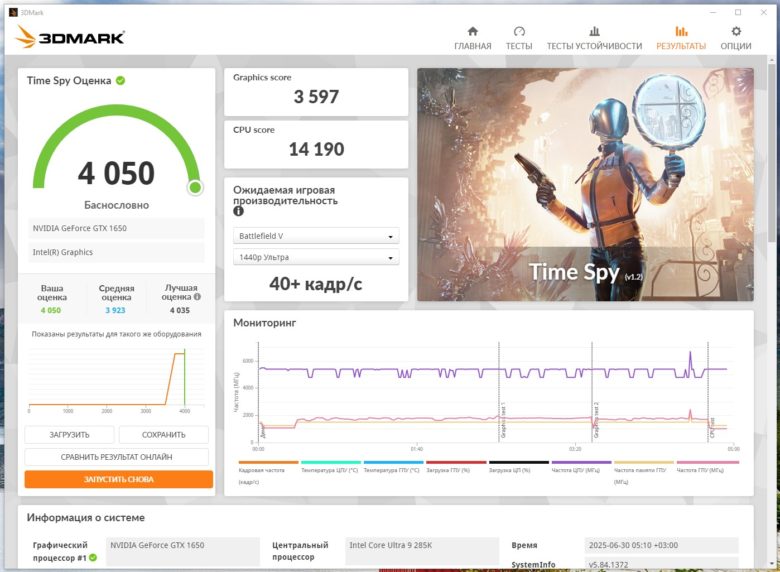Click the NVIDIA GeForce GTX 1650 score-panel field
Screen dimensions: 780x572
tap(116, 228)
